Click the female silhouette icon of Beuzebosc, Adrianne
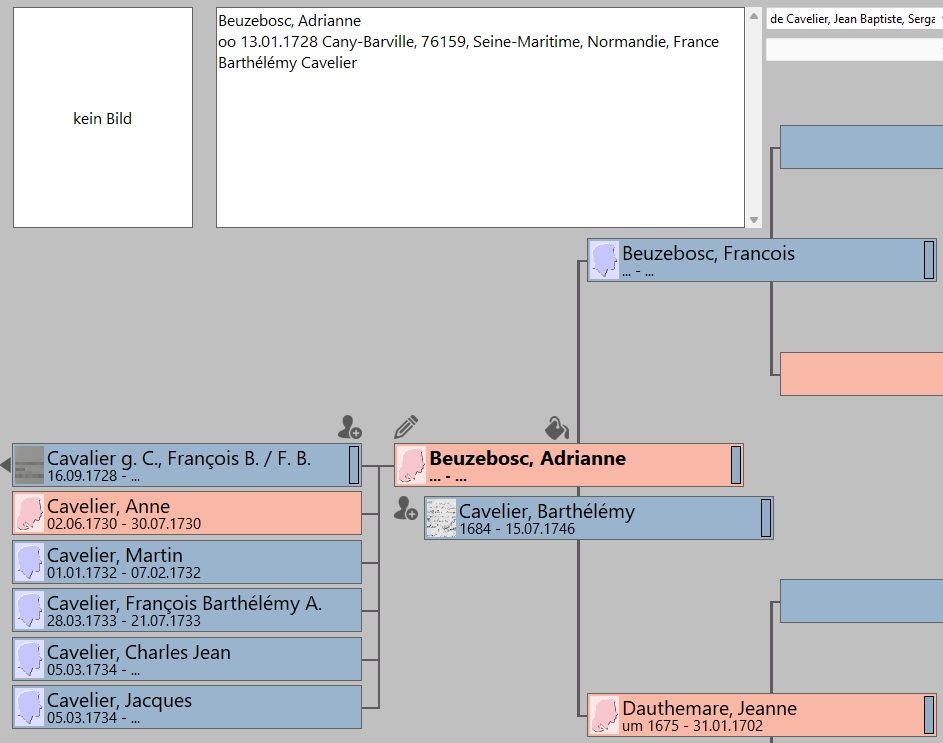The width and height of the screenshot is (943, 743). 412,465
